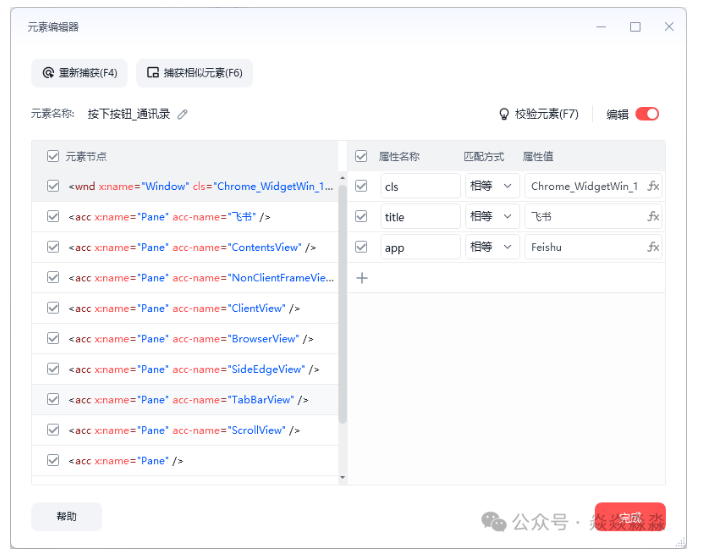Click the fx icon in cls row
Screen dimensions: 714x560
pyautogui.click(x=653, y=186)
